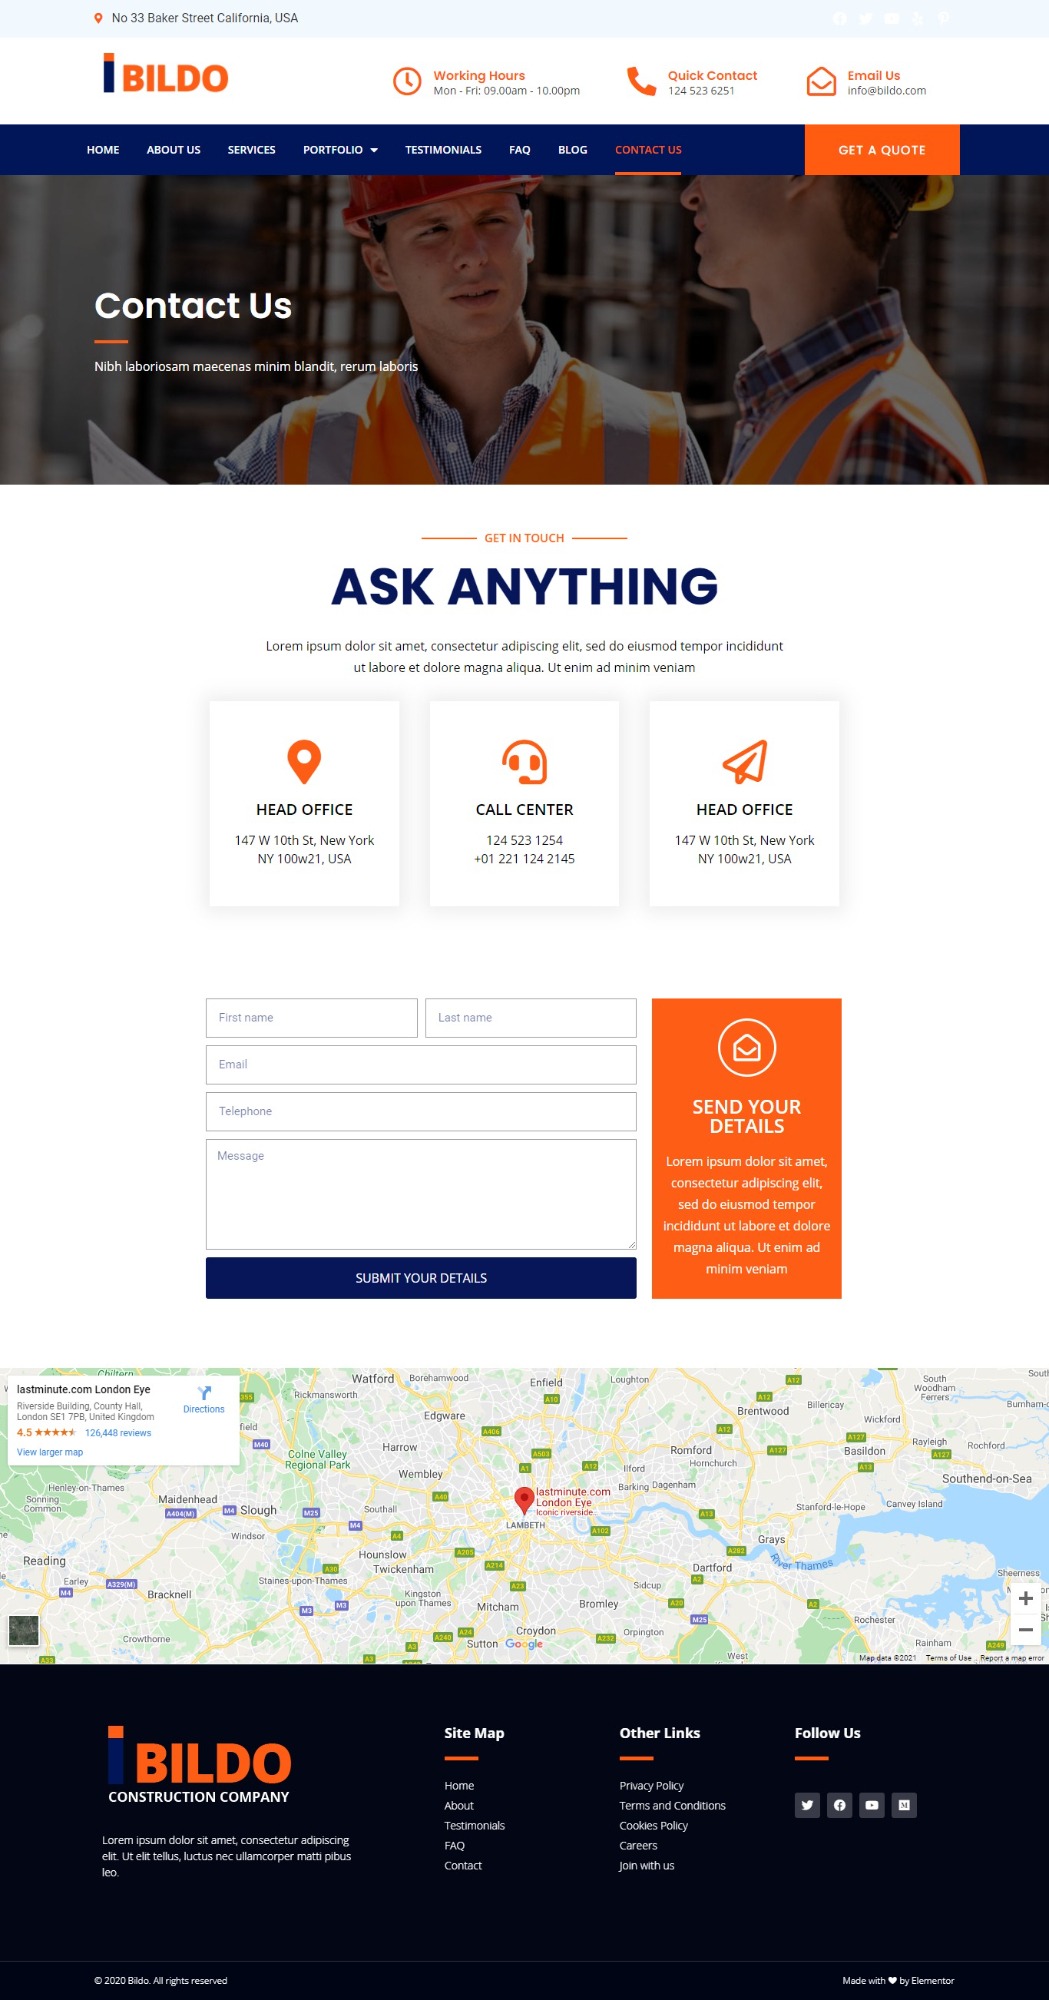Click the Get A Quote button

[x=882, y=150]
